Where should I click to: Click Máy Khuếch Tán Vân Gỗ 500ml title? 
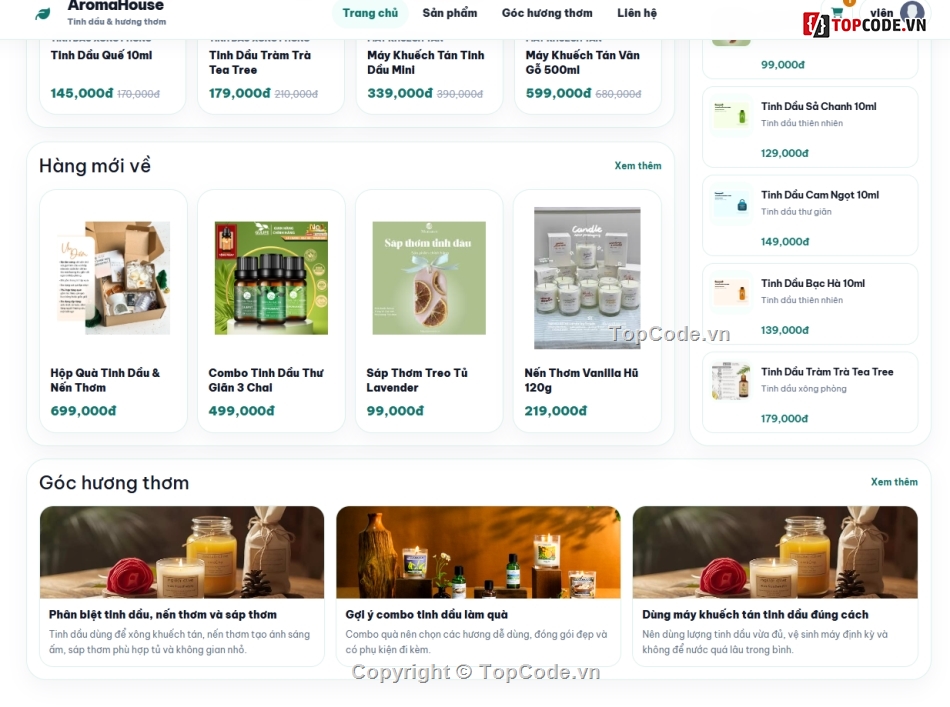tap(583, 62)
